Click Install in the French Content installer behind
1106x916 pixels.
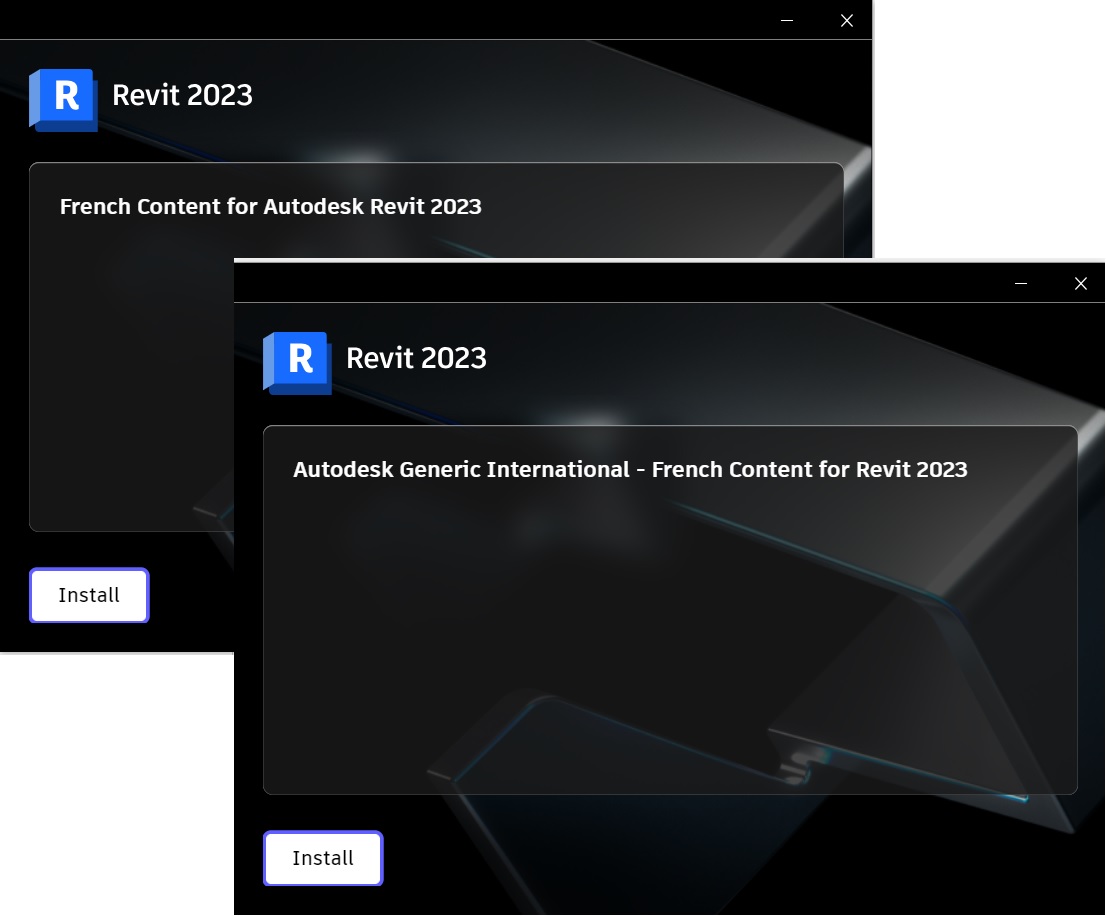(x=88, y=595)
